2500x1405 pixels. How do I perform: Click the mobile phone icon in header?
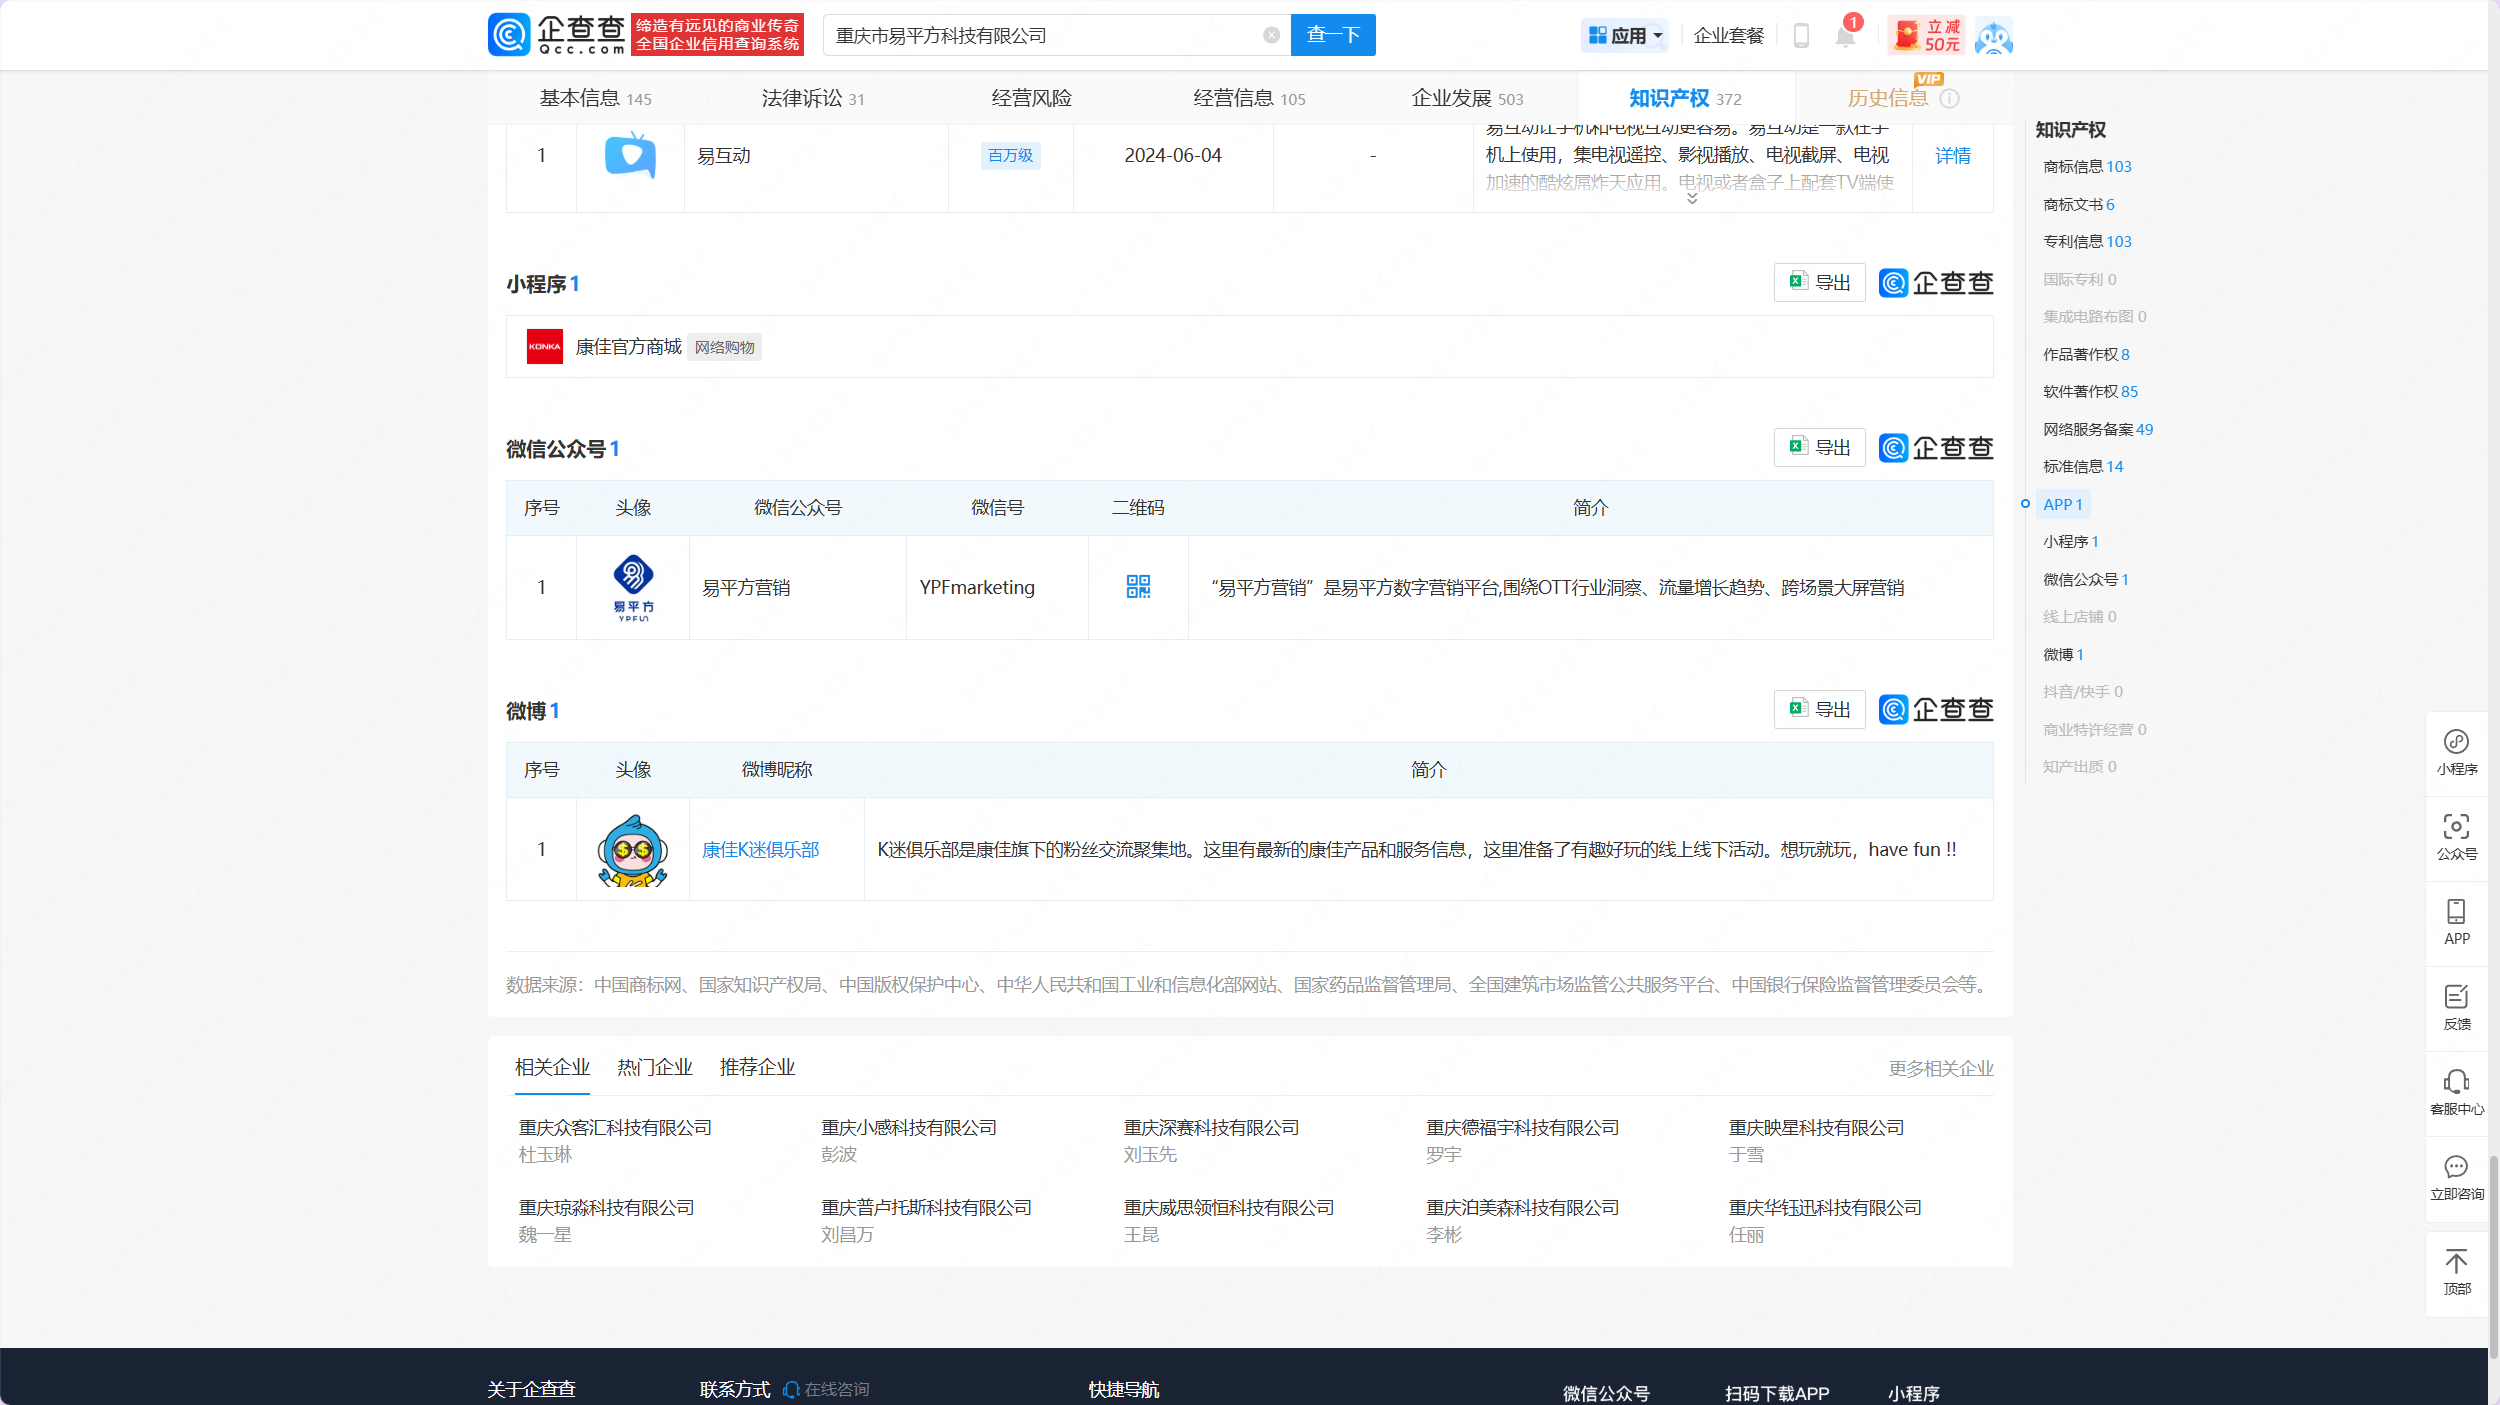1801,36
